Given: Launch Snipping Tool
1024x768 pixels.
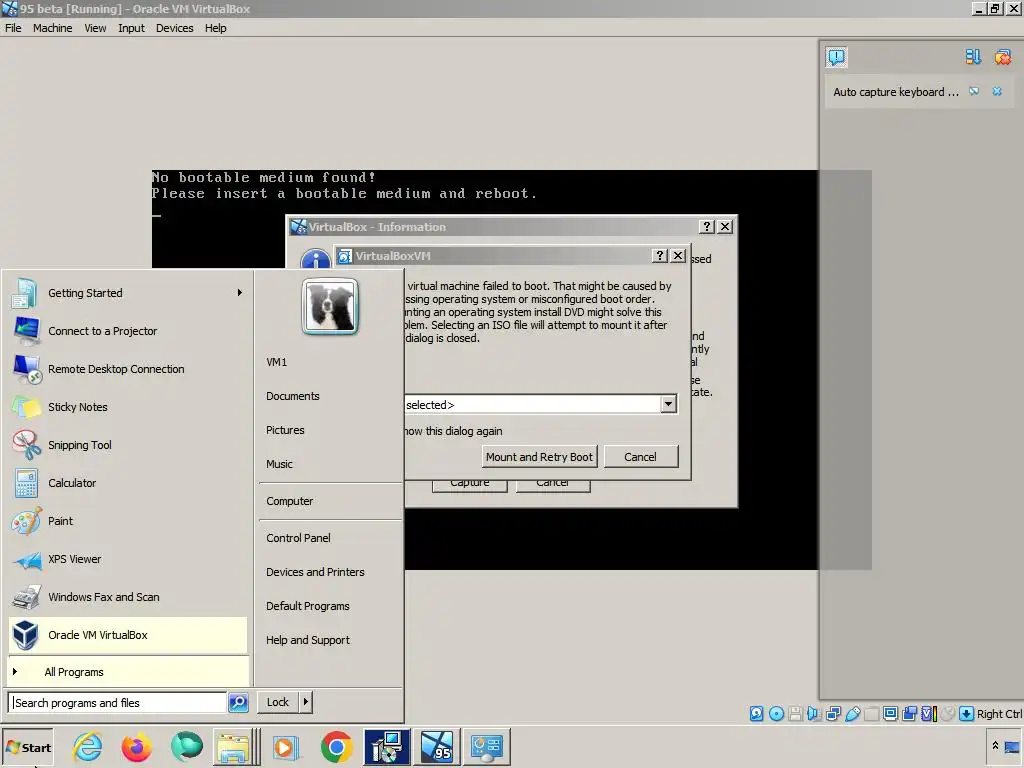Looking at the screenshot, I should (129, 445).
